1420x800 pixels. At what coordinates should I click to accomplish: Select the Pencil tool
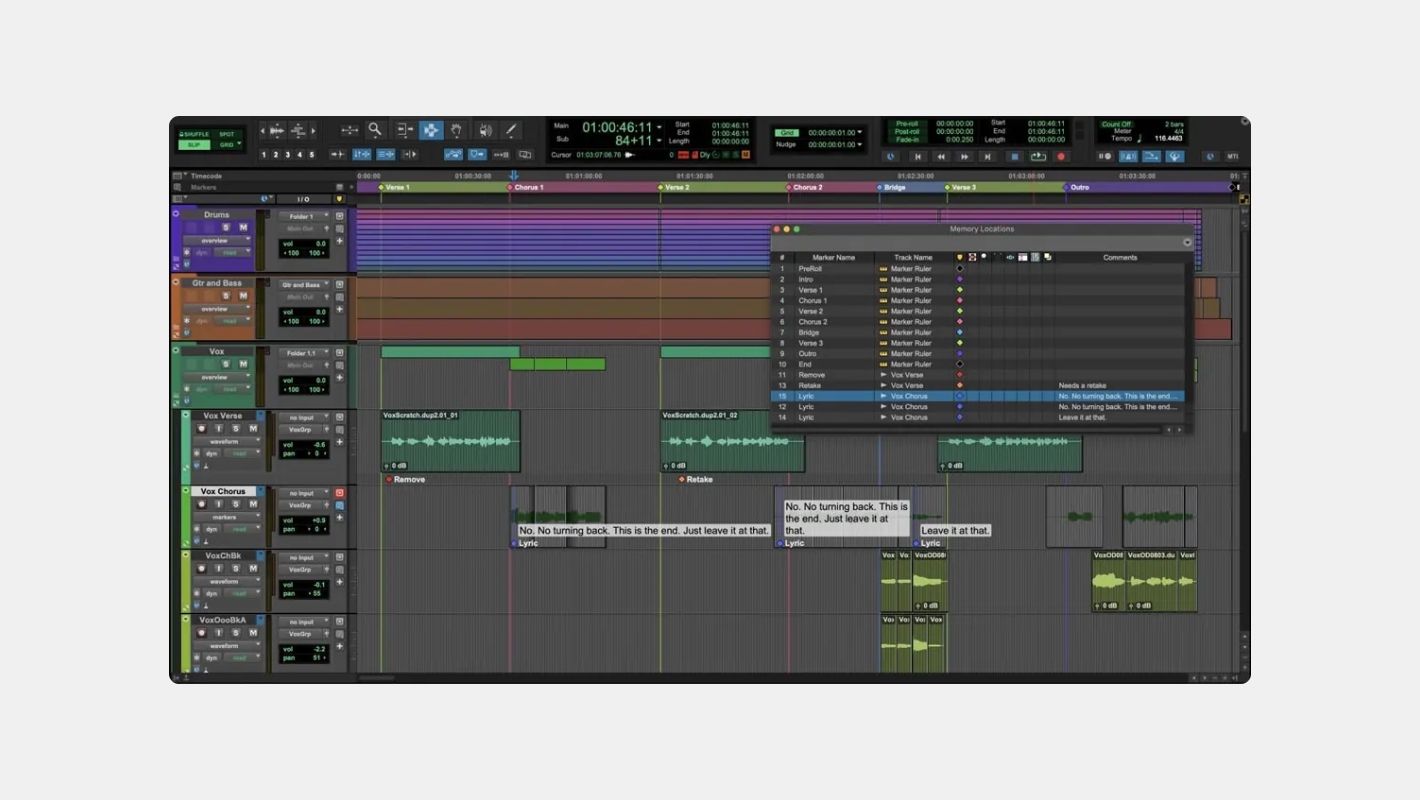click(x=511, y=131)
